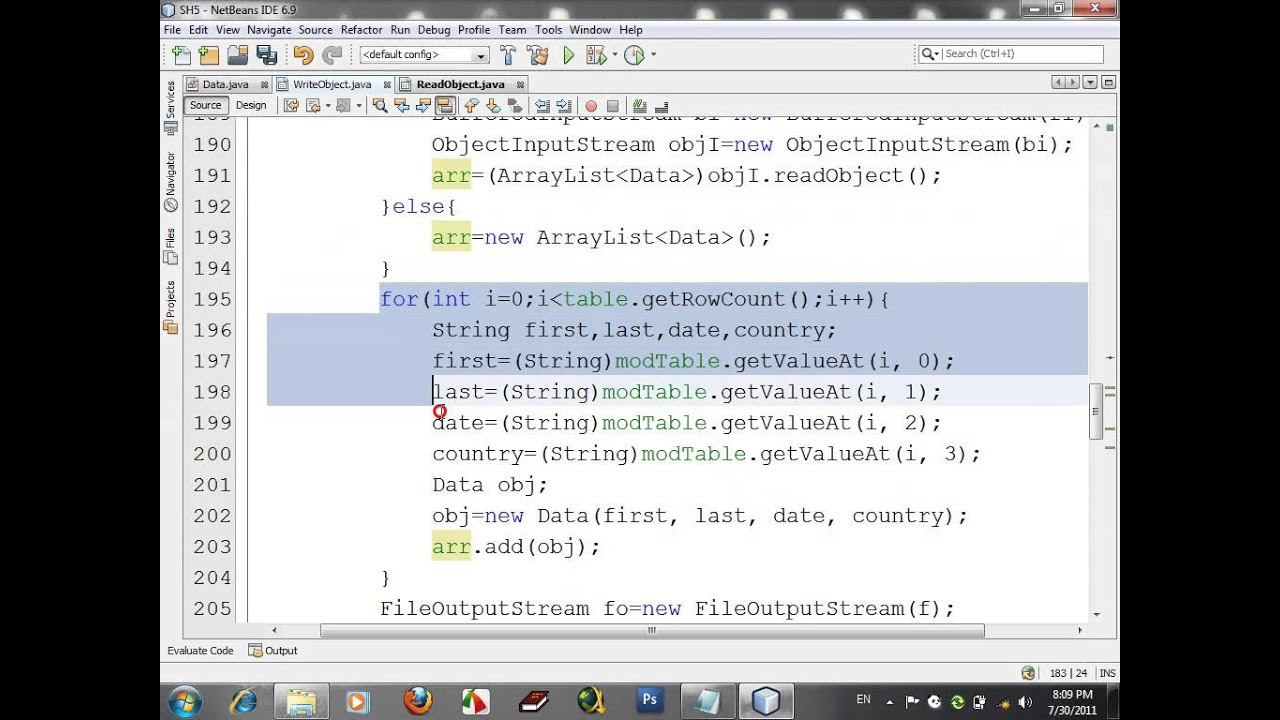Click the Last Edit icon in editor toolbar
1280x720 pixels.
291,105
